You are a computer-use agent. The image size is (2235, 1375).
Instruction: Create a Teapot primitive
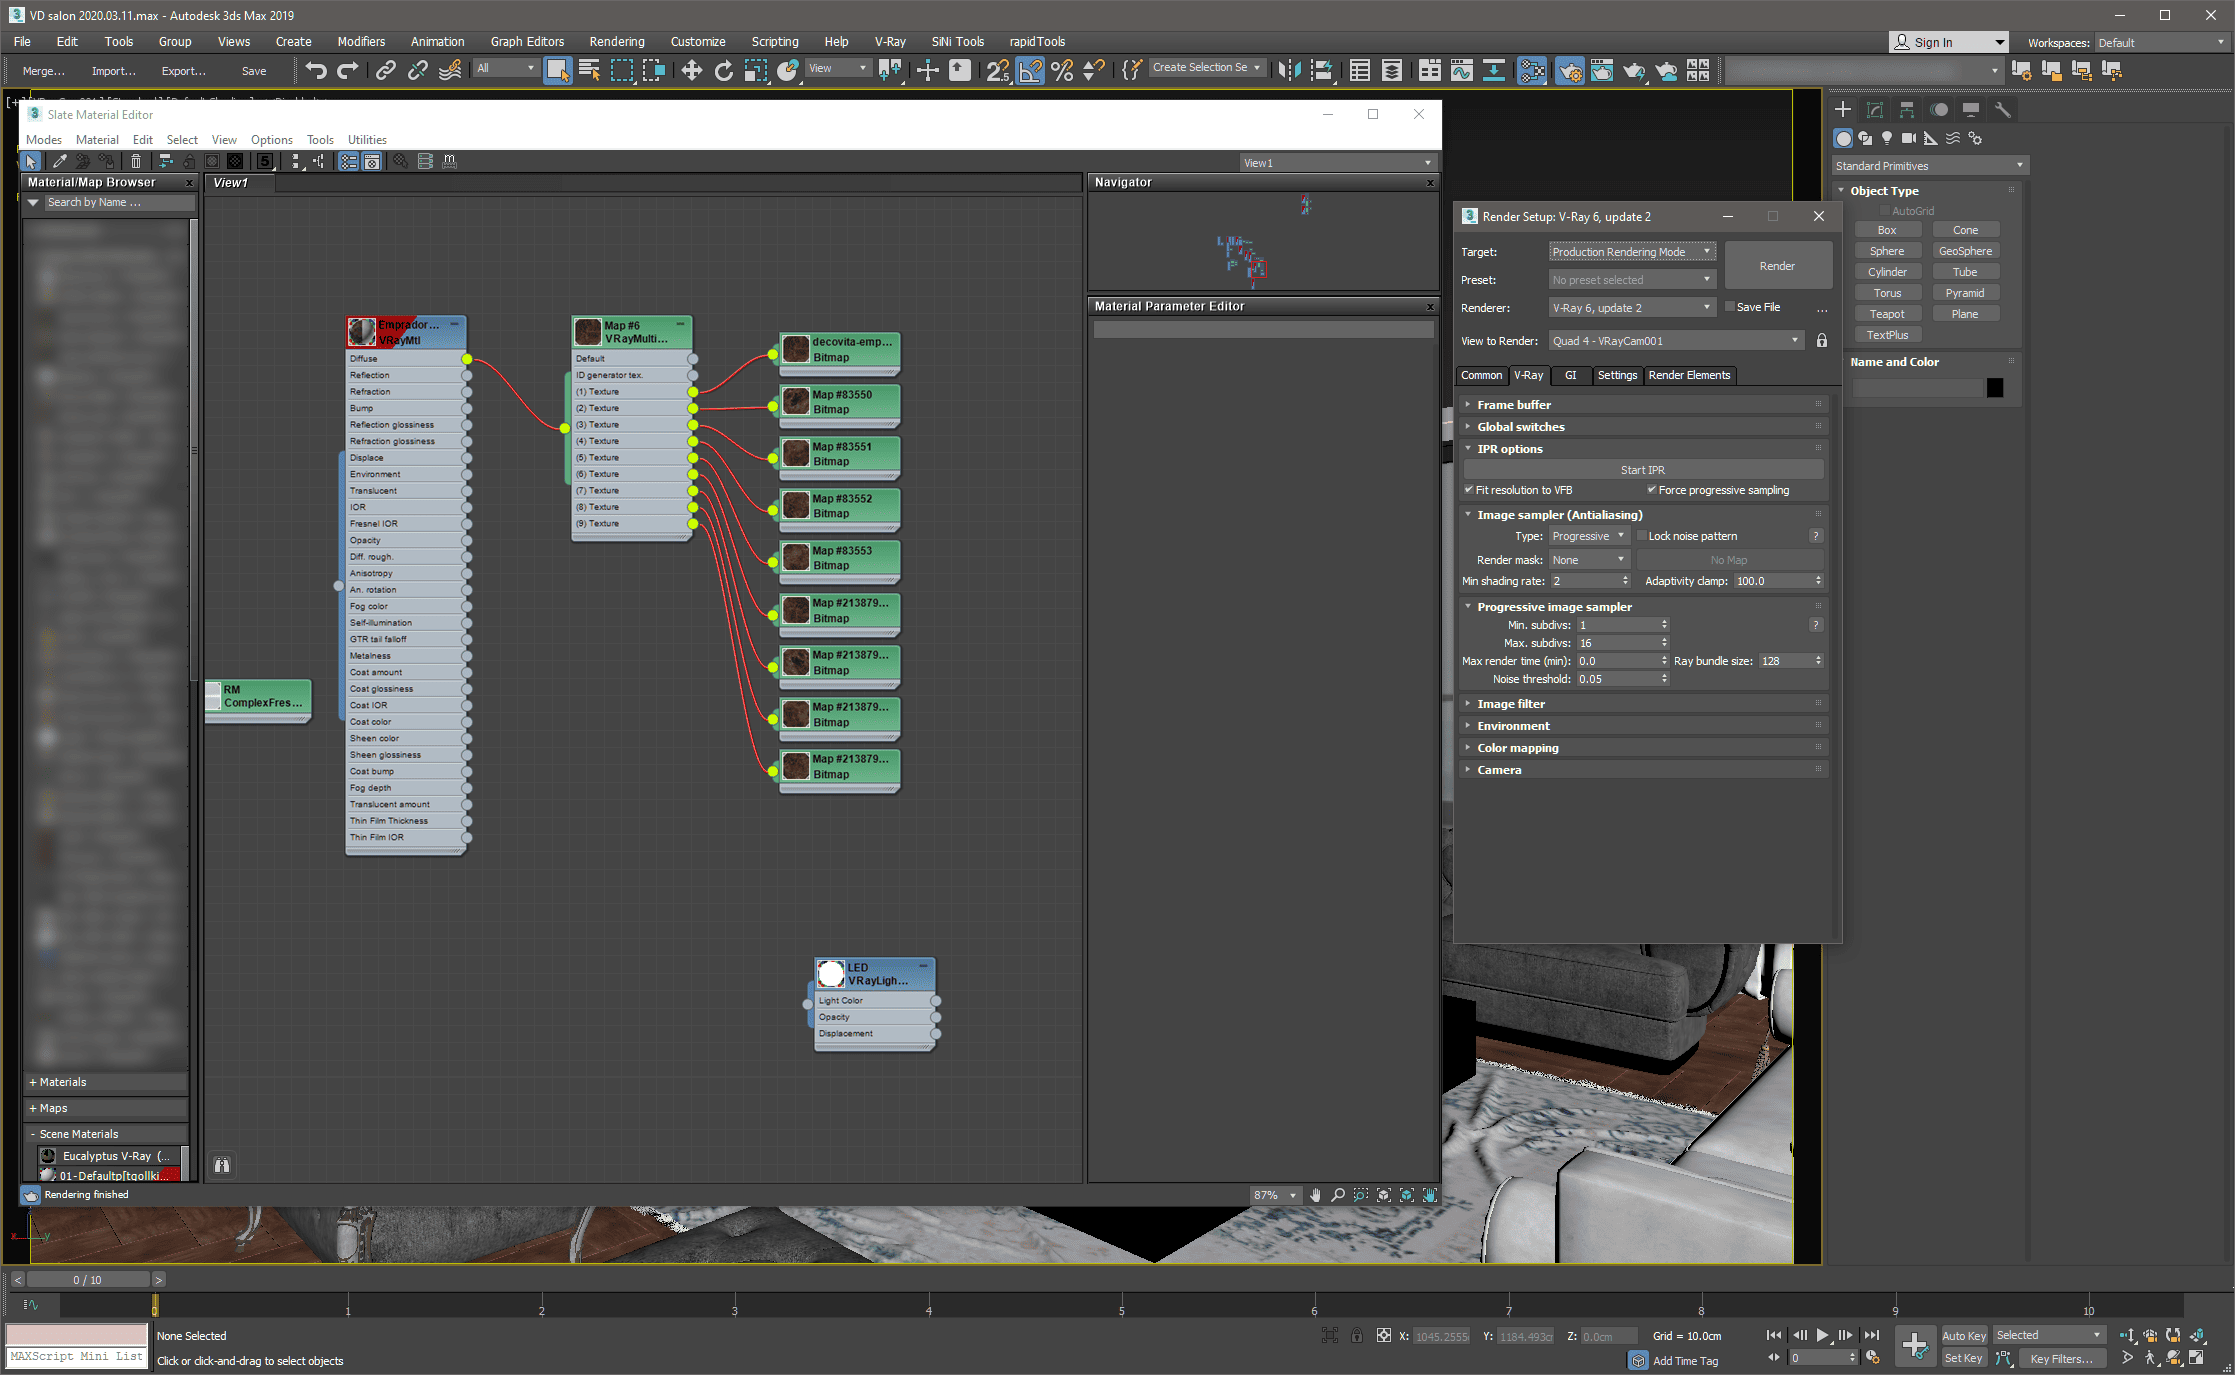pyautogui.click(x=1887, y=314)
